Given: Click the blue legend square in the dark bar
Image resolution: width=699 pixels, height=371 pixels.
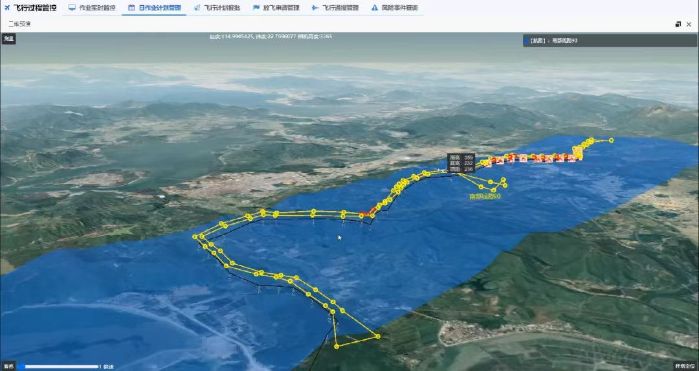Looking at the screenshot, I should click(526, 41).
